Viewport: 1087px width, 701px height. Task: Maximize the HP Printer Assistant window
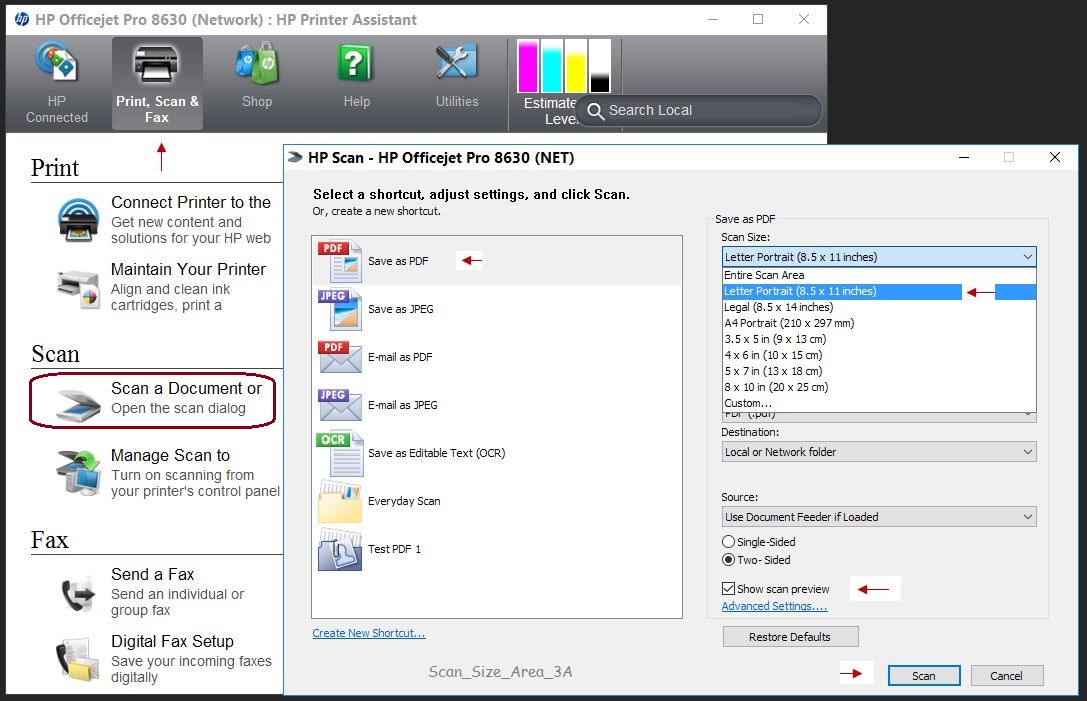[x=758, y=19]
